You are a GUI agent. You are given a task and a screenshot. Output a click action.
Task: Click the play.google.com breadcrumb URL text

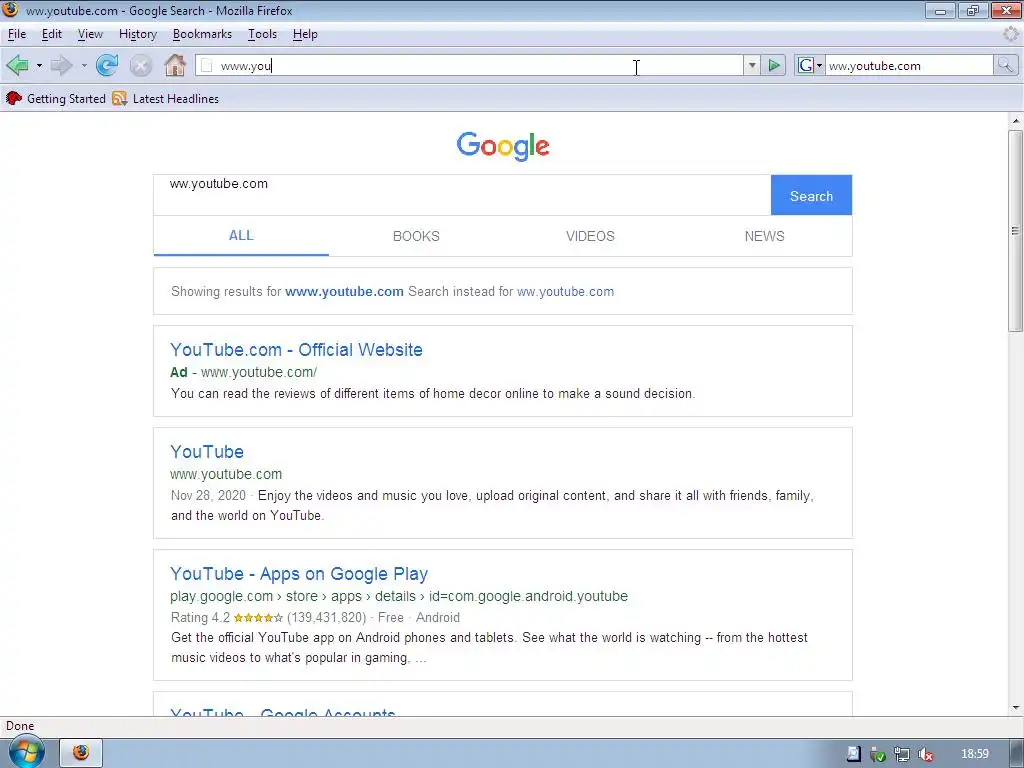tap(399, 596)
